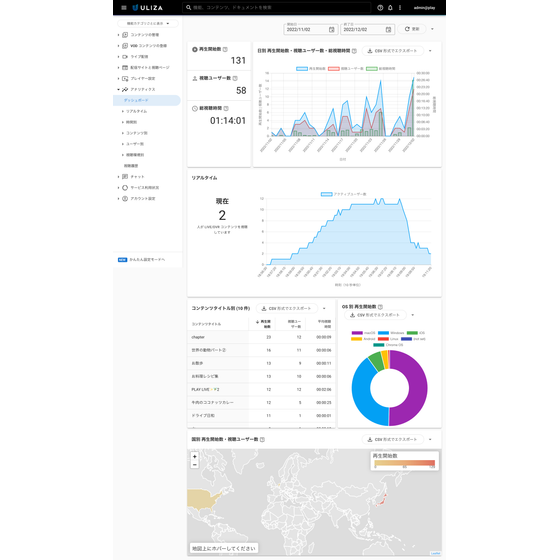Viewport: 560px width, 560px height.
Task: Open the dropdown beside OS chart CSV export
Action: (x=412, y=315)
